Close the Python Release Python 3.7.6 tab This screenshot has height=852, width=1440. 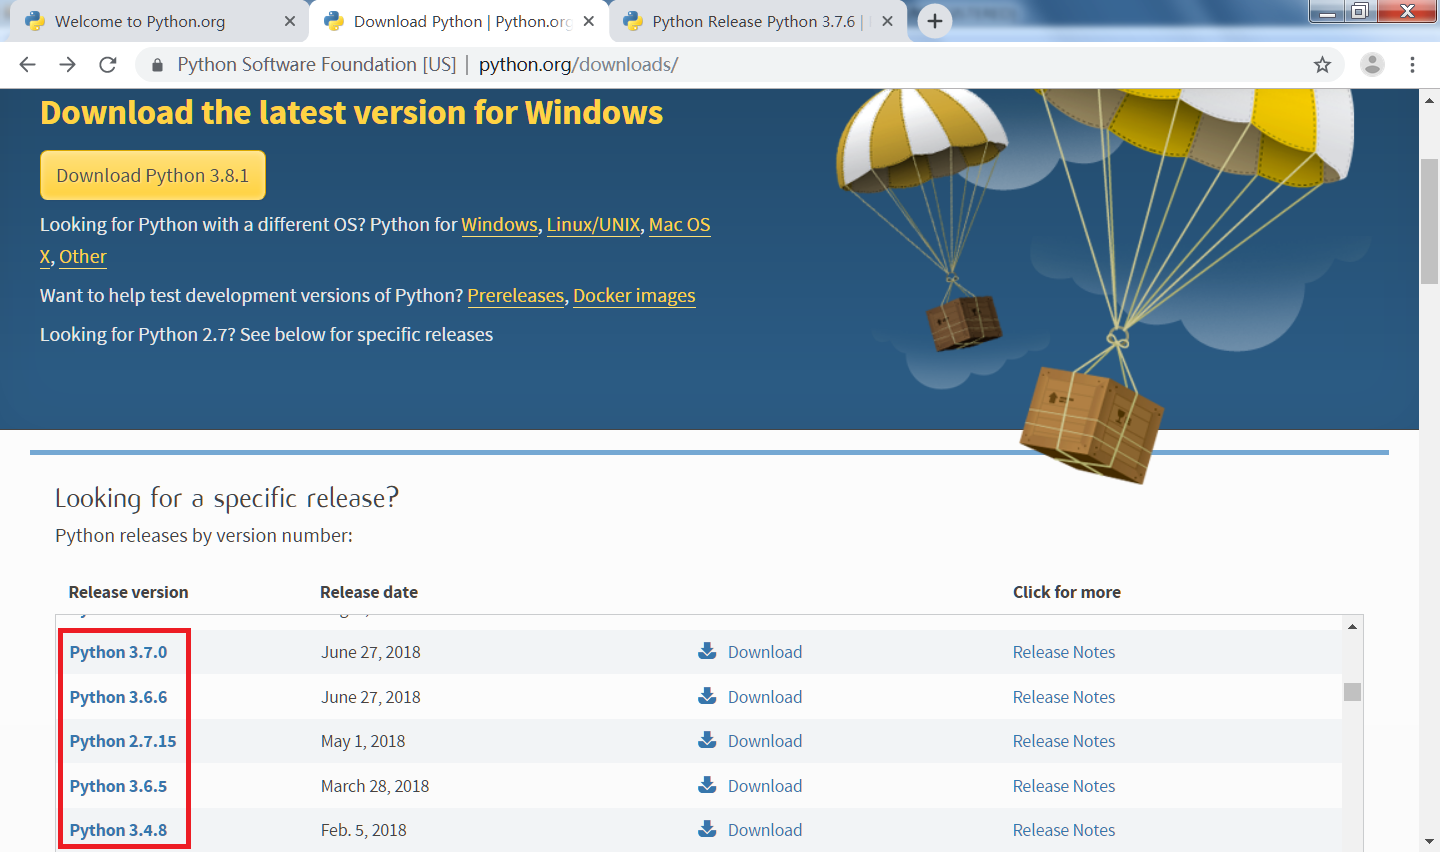(x=887, y=21)
